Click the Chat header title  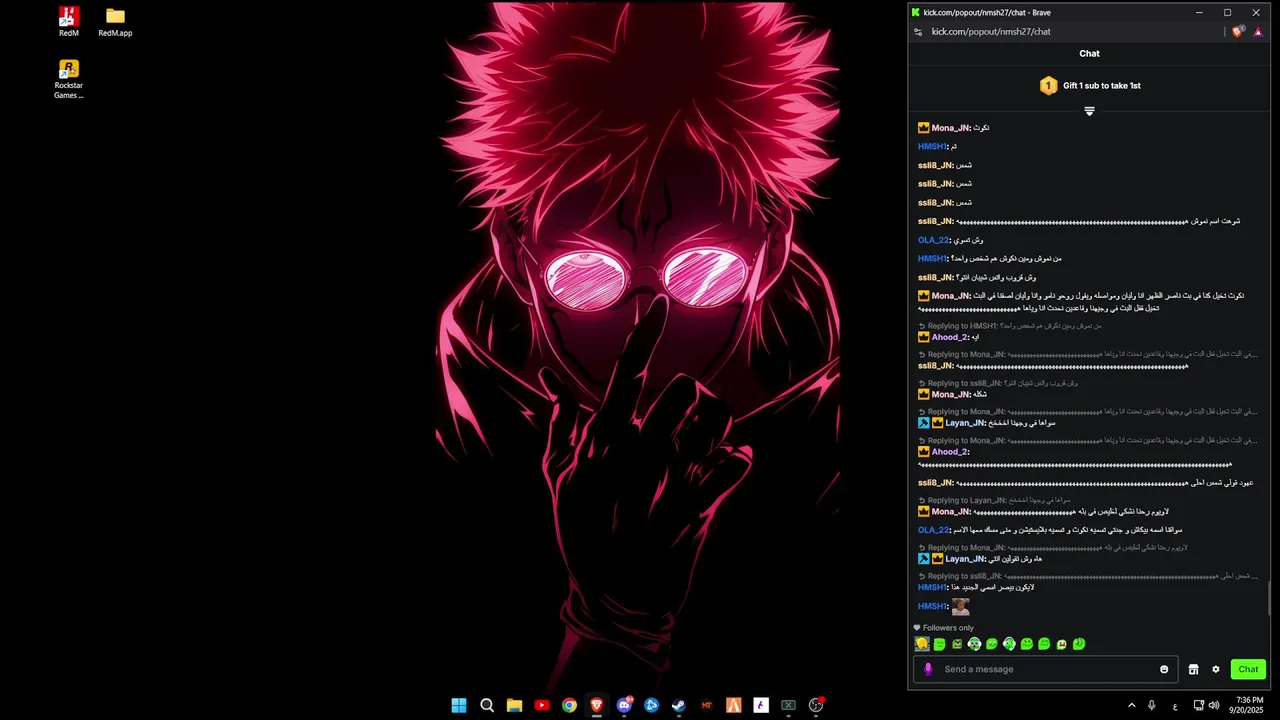tap(1089, 53)
